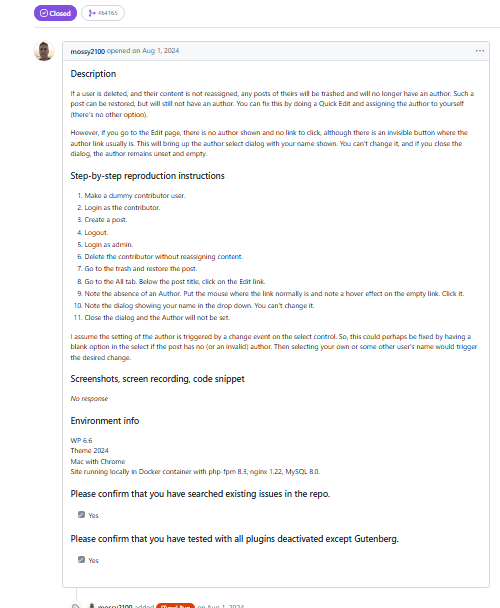The height and width of the screenshot is (608, 500).
Task: Click Screenshots, screen recording, code snippet heading
Action: coord(157,379)
